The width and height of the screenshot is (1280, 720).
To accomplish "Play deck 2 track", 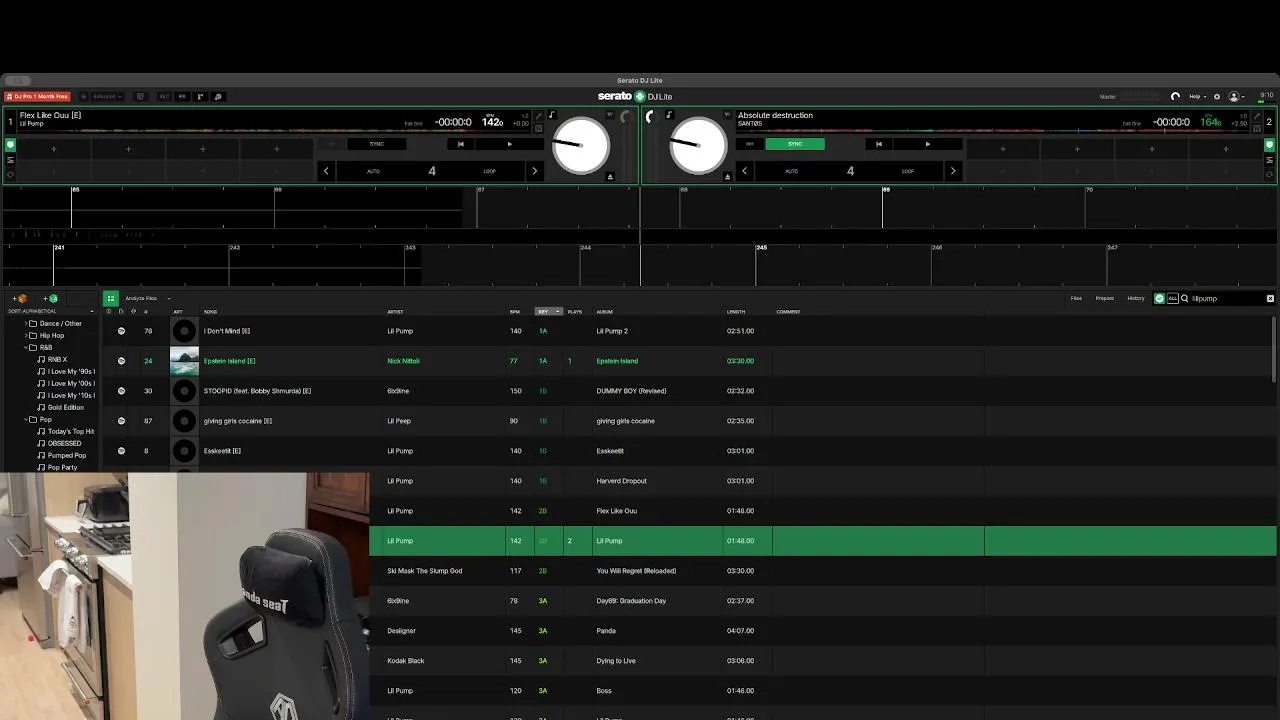I will (x=927, y=144).
